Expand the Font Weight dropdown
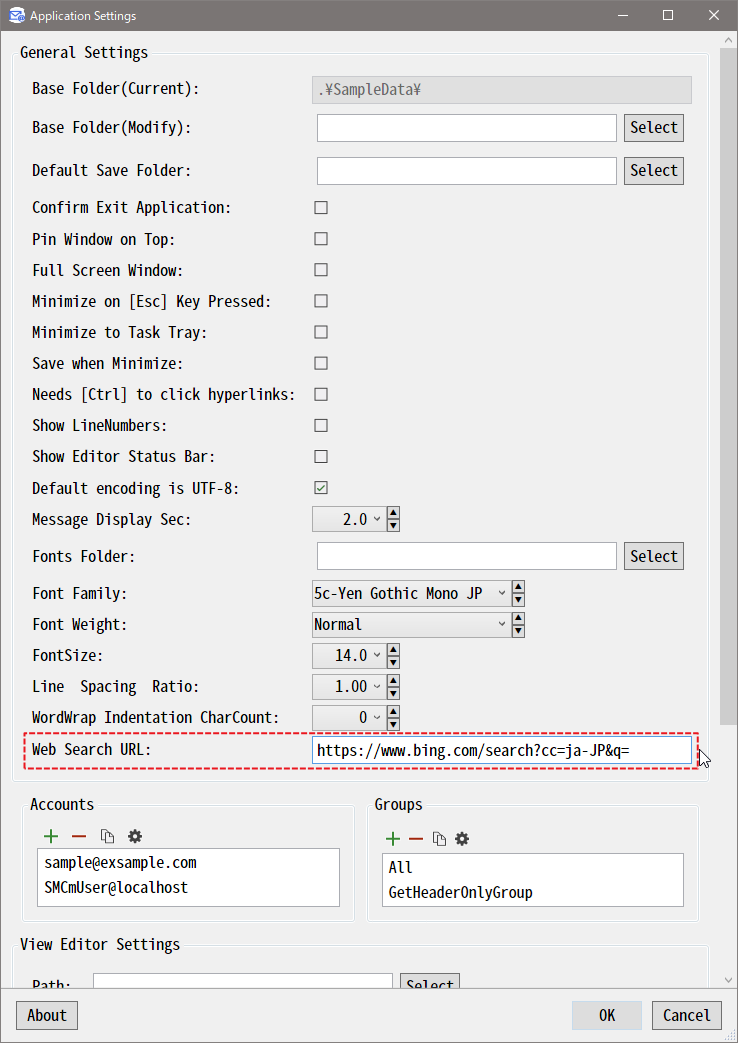 point(410,624)
